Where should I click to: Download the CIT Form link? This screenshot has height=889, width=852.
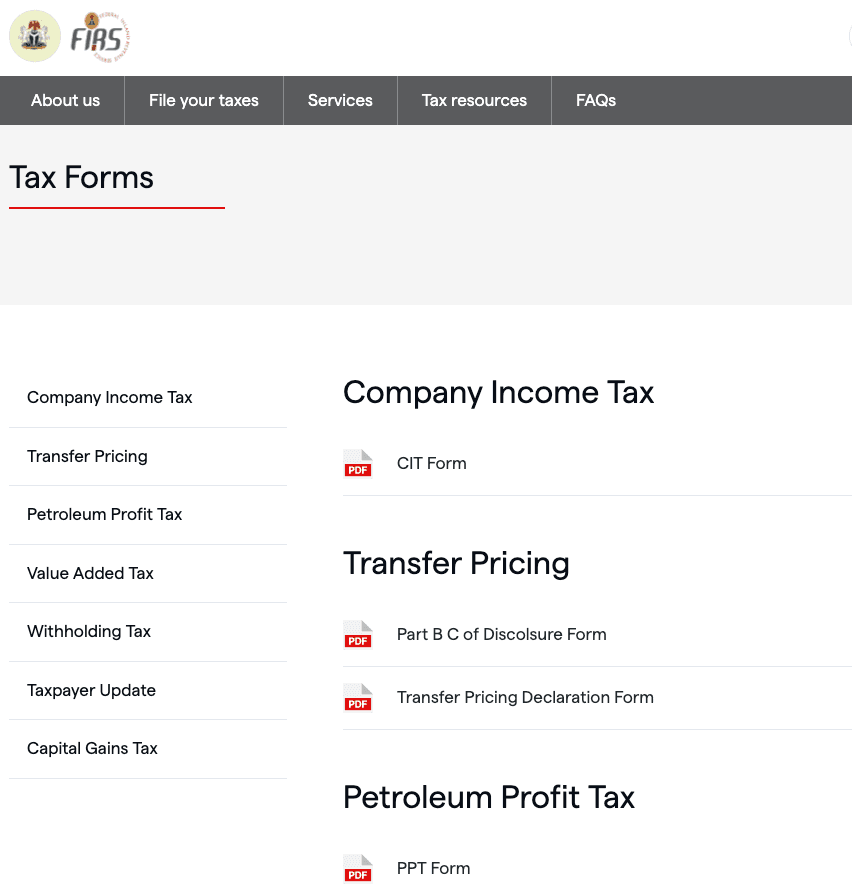click(x=432, y=464)
